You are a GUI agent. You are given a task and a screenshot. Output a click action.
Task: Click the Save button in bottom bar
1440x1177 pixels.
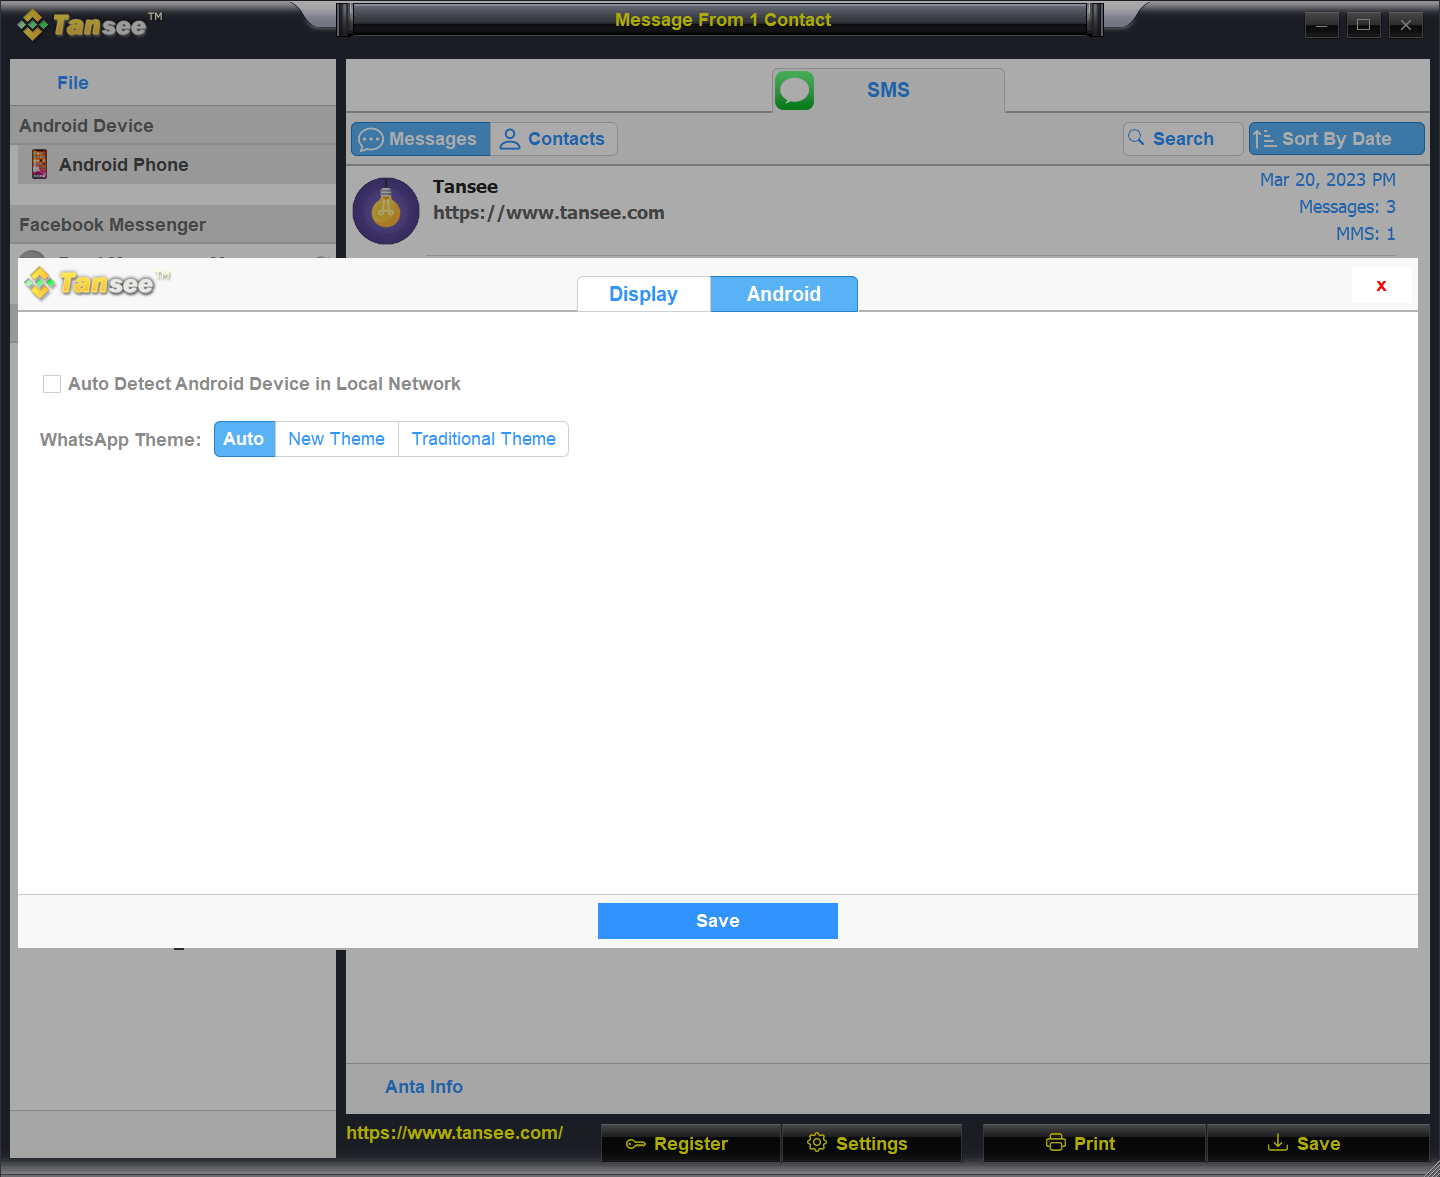[1318, 1143]
